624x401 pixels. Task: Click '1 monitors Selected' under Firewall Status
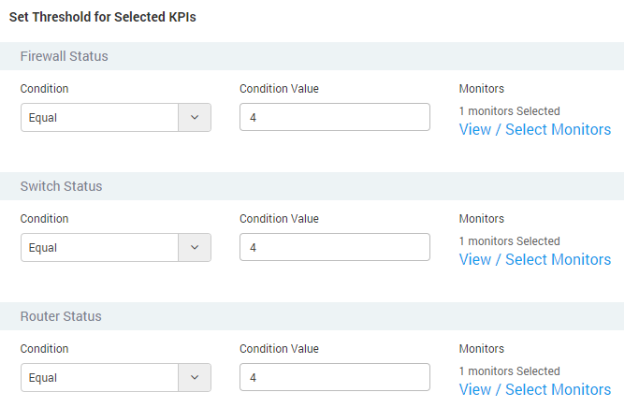point(509,111)
